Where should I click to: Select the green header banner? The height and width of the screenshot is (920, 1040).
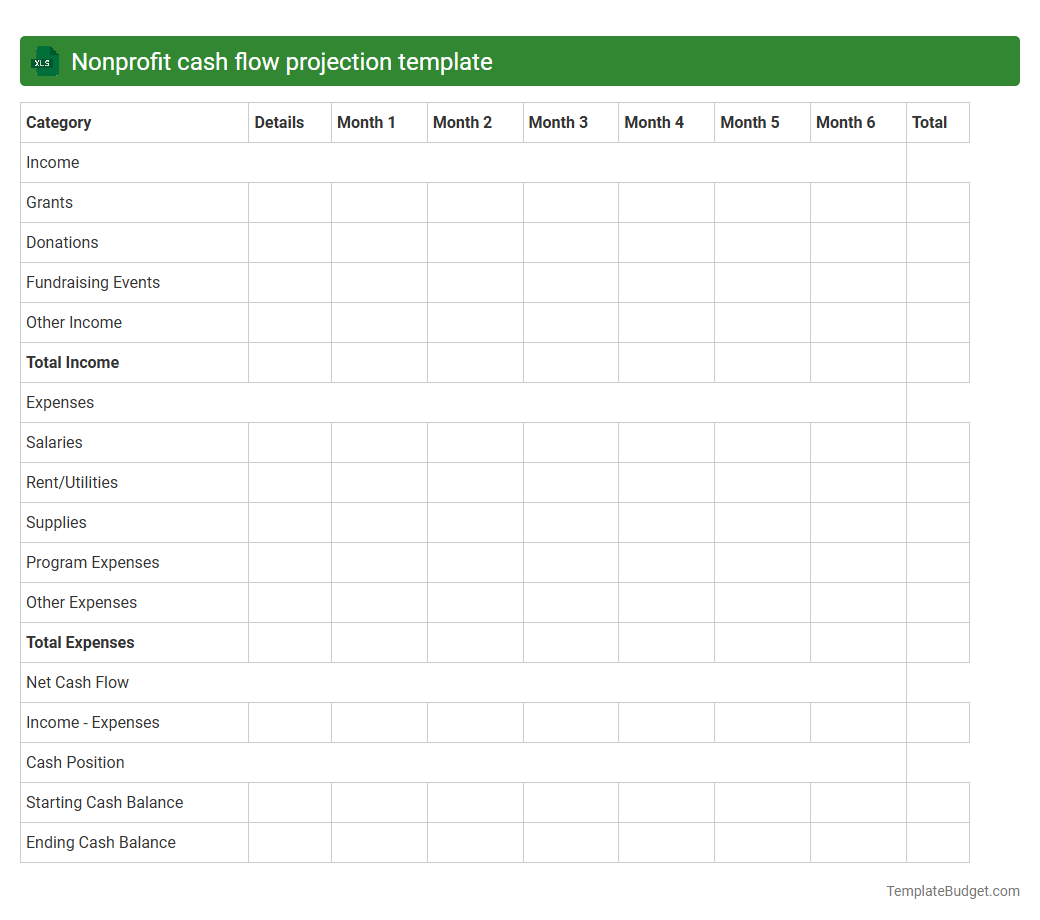click(520, 61)
